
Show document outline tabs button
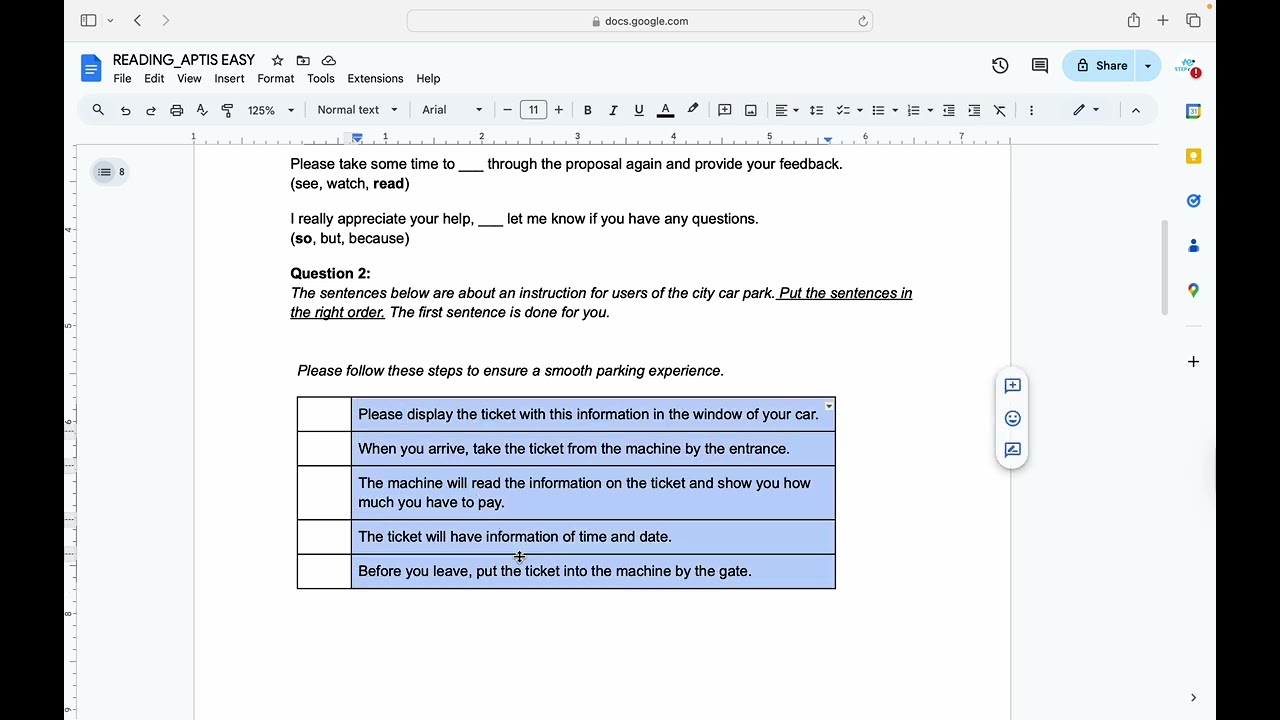point(110,172)
